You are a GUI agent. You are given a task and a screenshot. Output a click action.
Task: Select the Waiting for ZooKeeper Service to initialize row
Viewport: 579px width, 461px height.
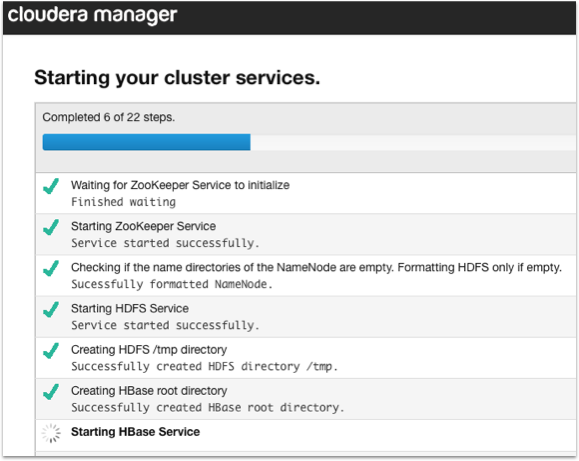click(305, 193)
